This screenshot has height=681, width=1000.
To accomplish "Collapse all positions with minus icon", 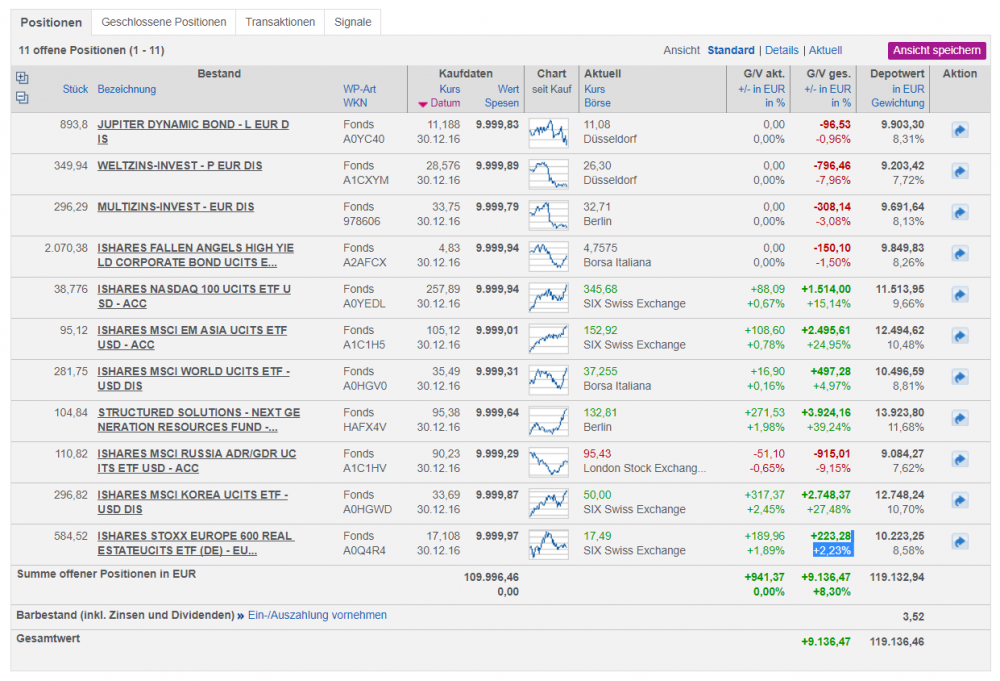I will 23,97.
